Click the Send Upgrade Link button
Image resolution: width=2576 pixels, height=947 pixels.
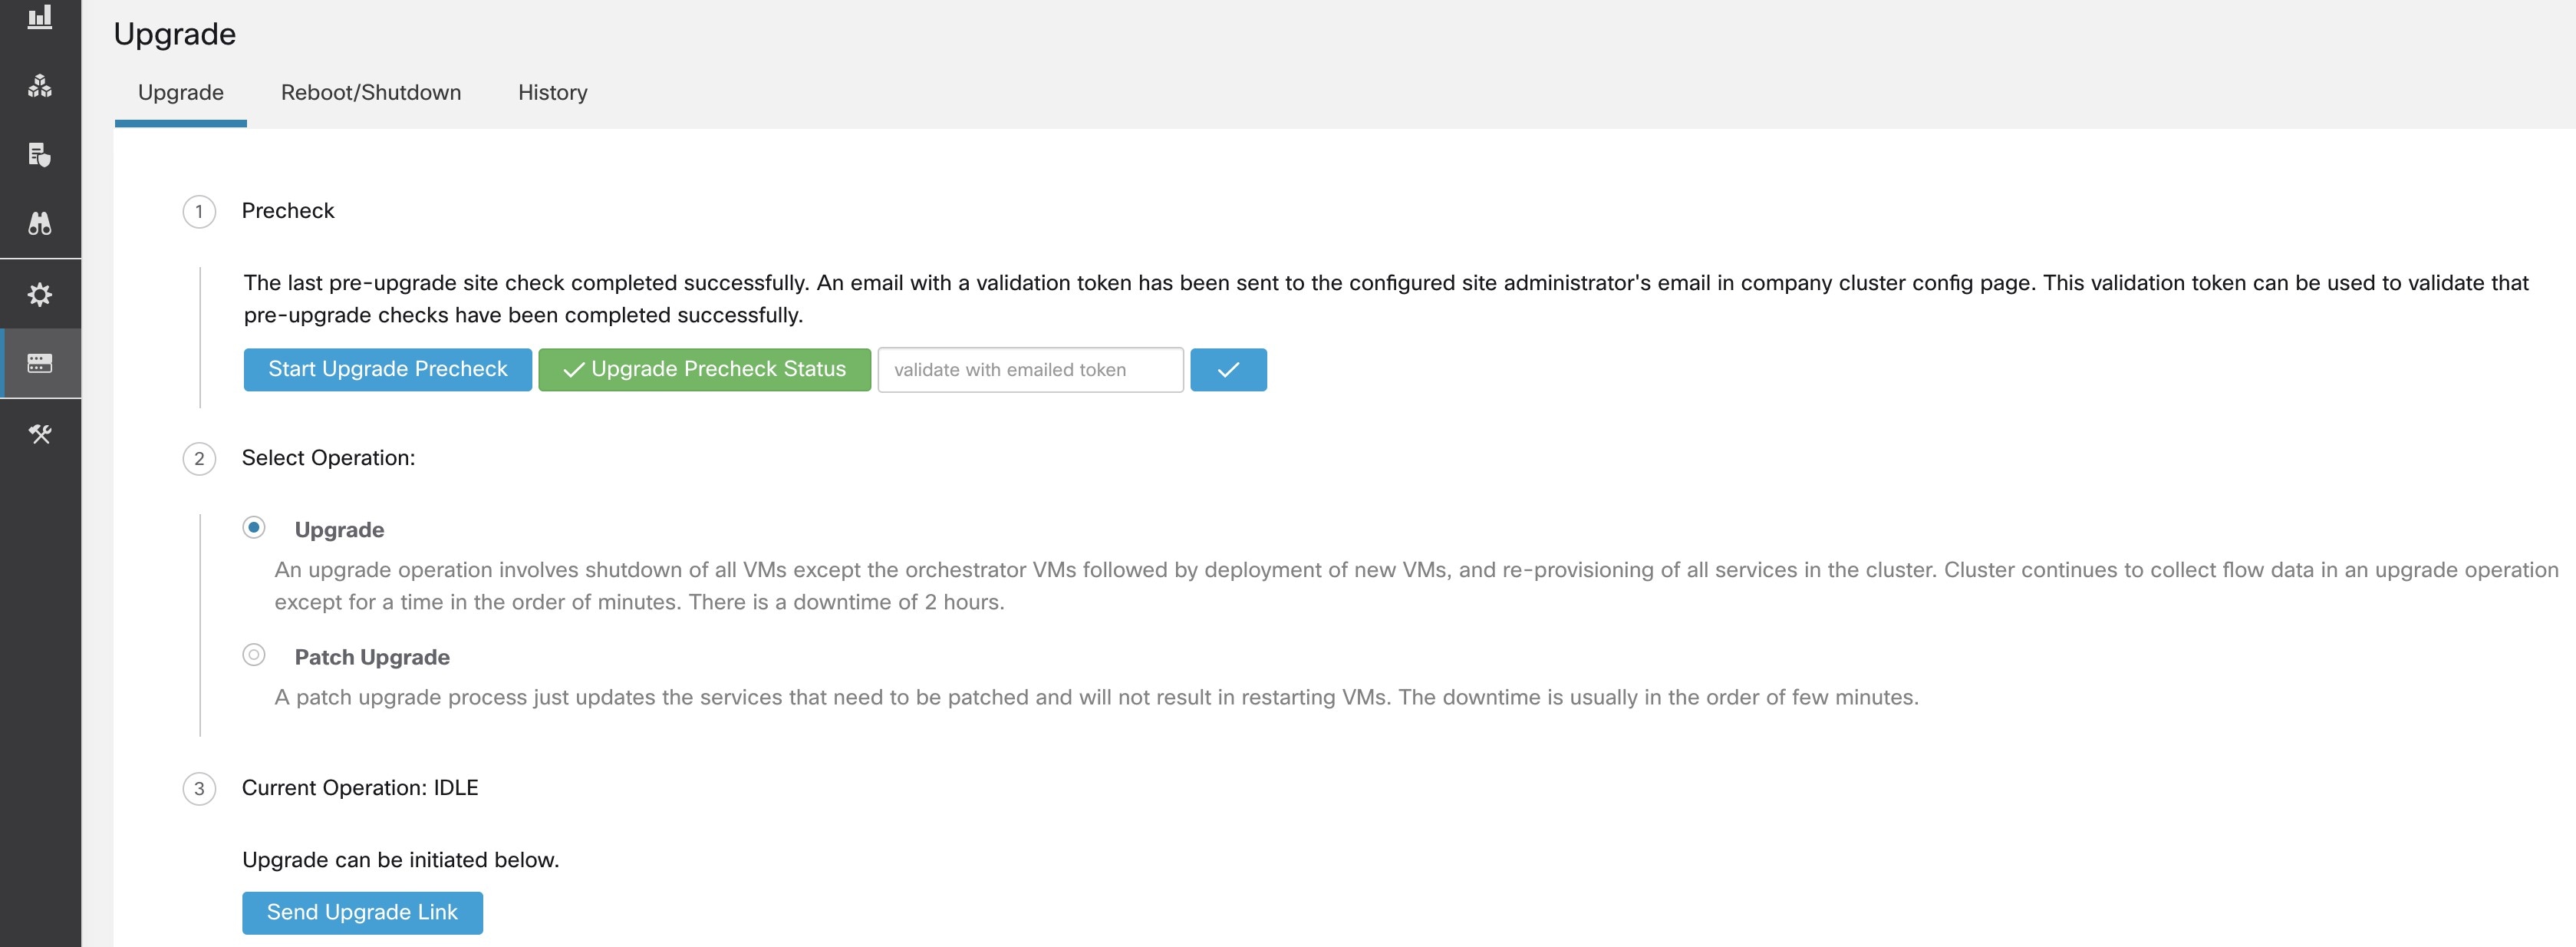point(361,912)
